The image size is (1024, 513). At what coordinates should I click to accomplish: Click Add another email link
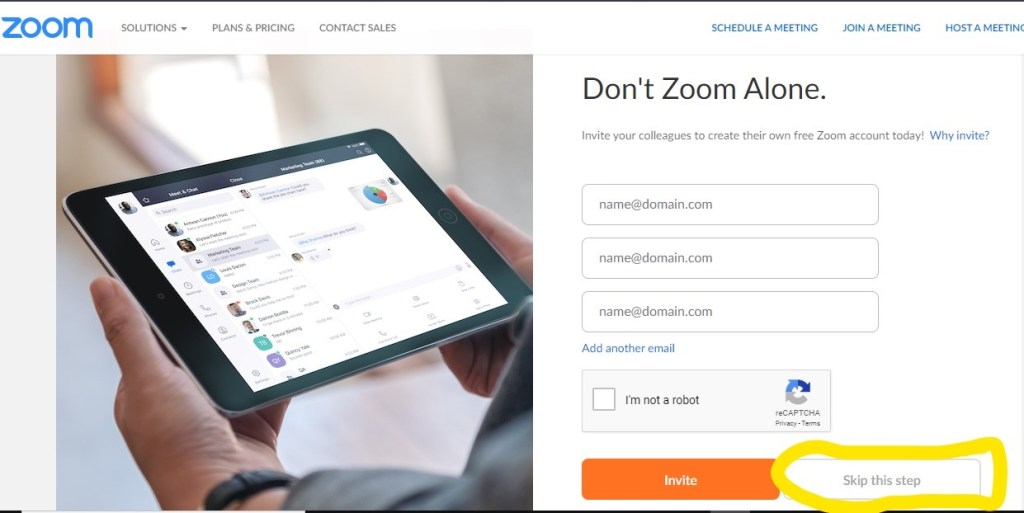[628, 349]
